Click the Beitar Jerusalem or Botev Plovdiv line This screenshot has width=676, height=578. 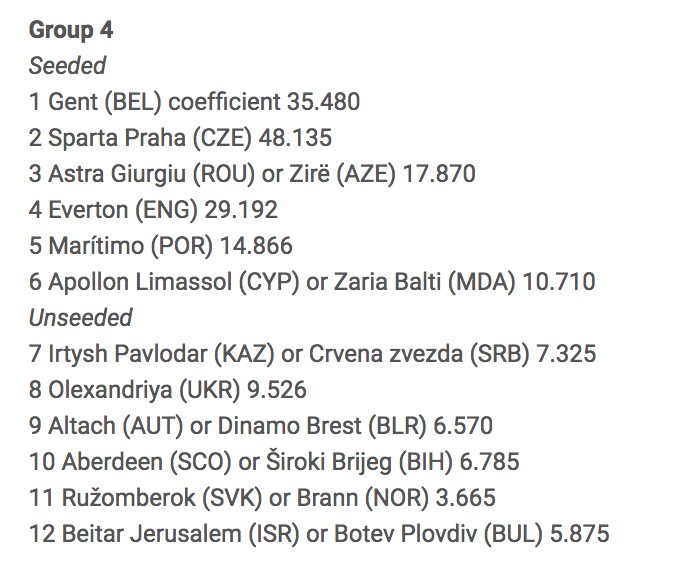pyautogui.click(x=319, y=534)
